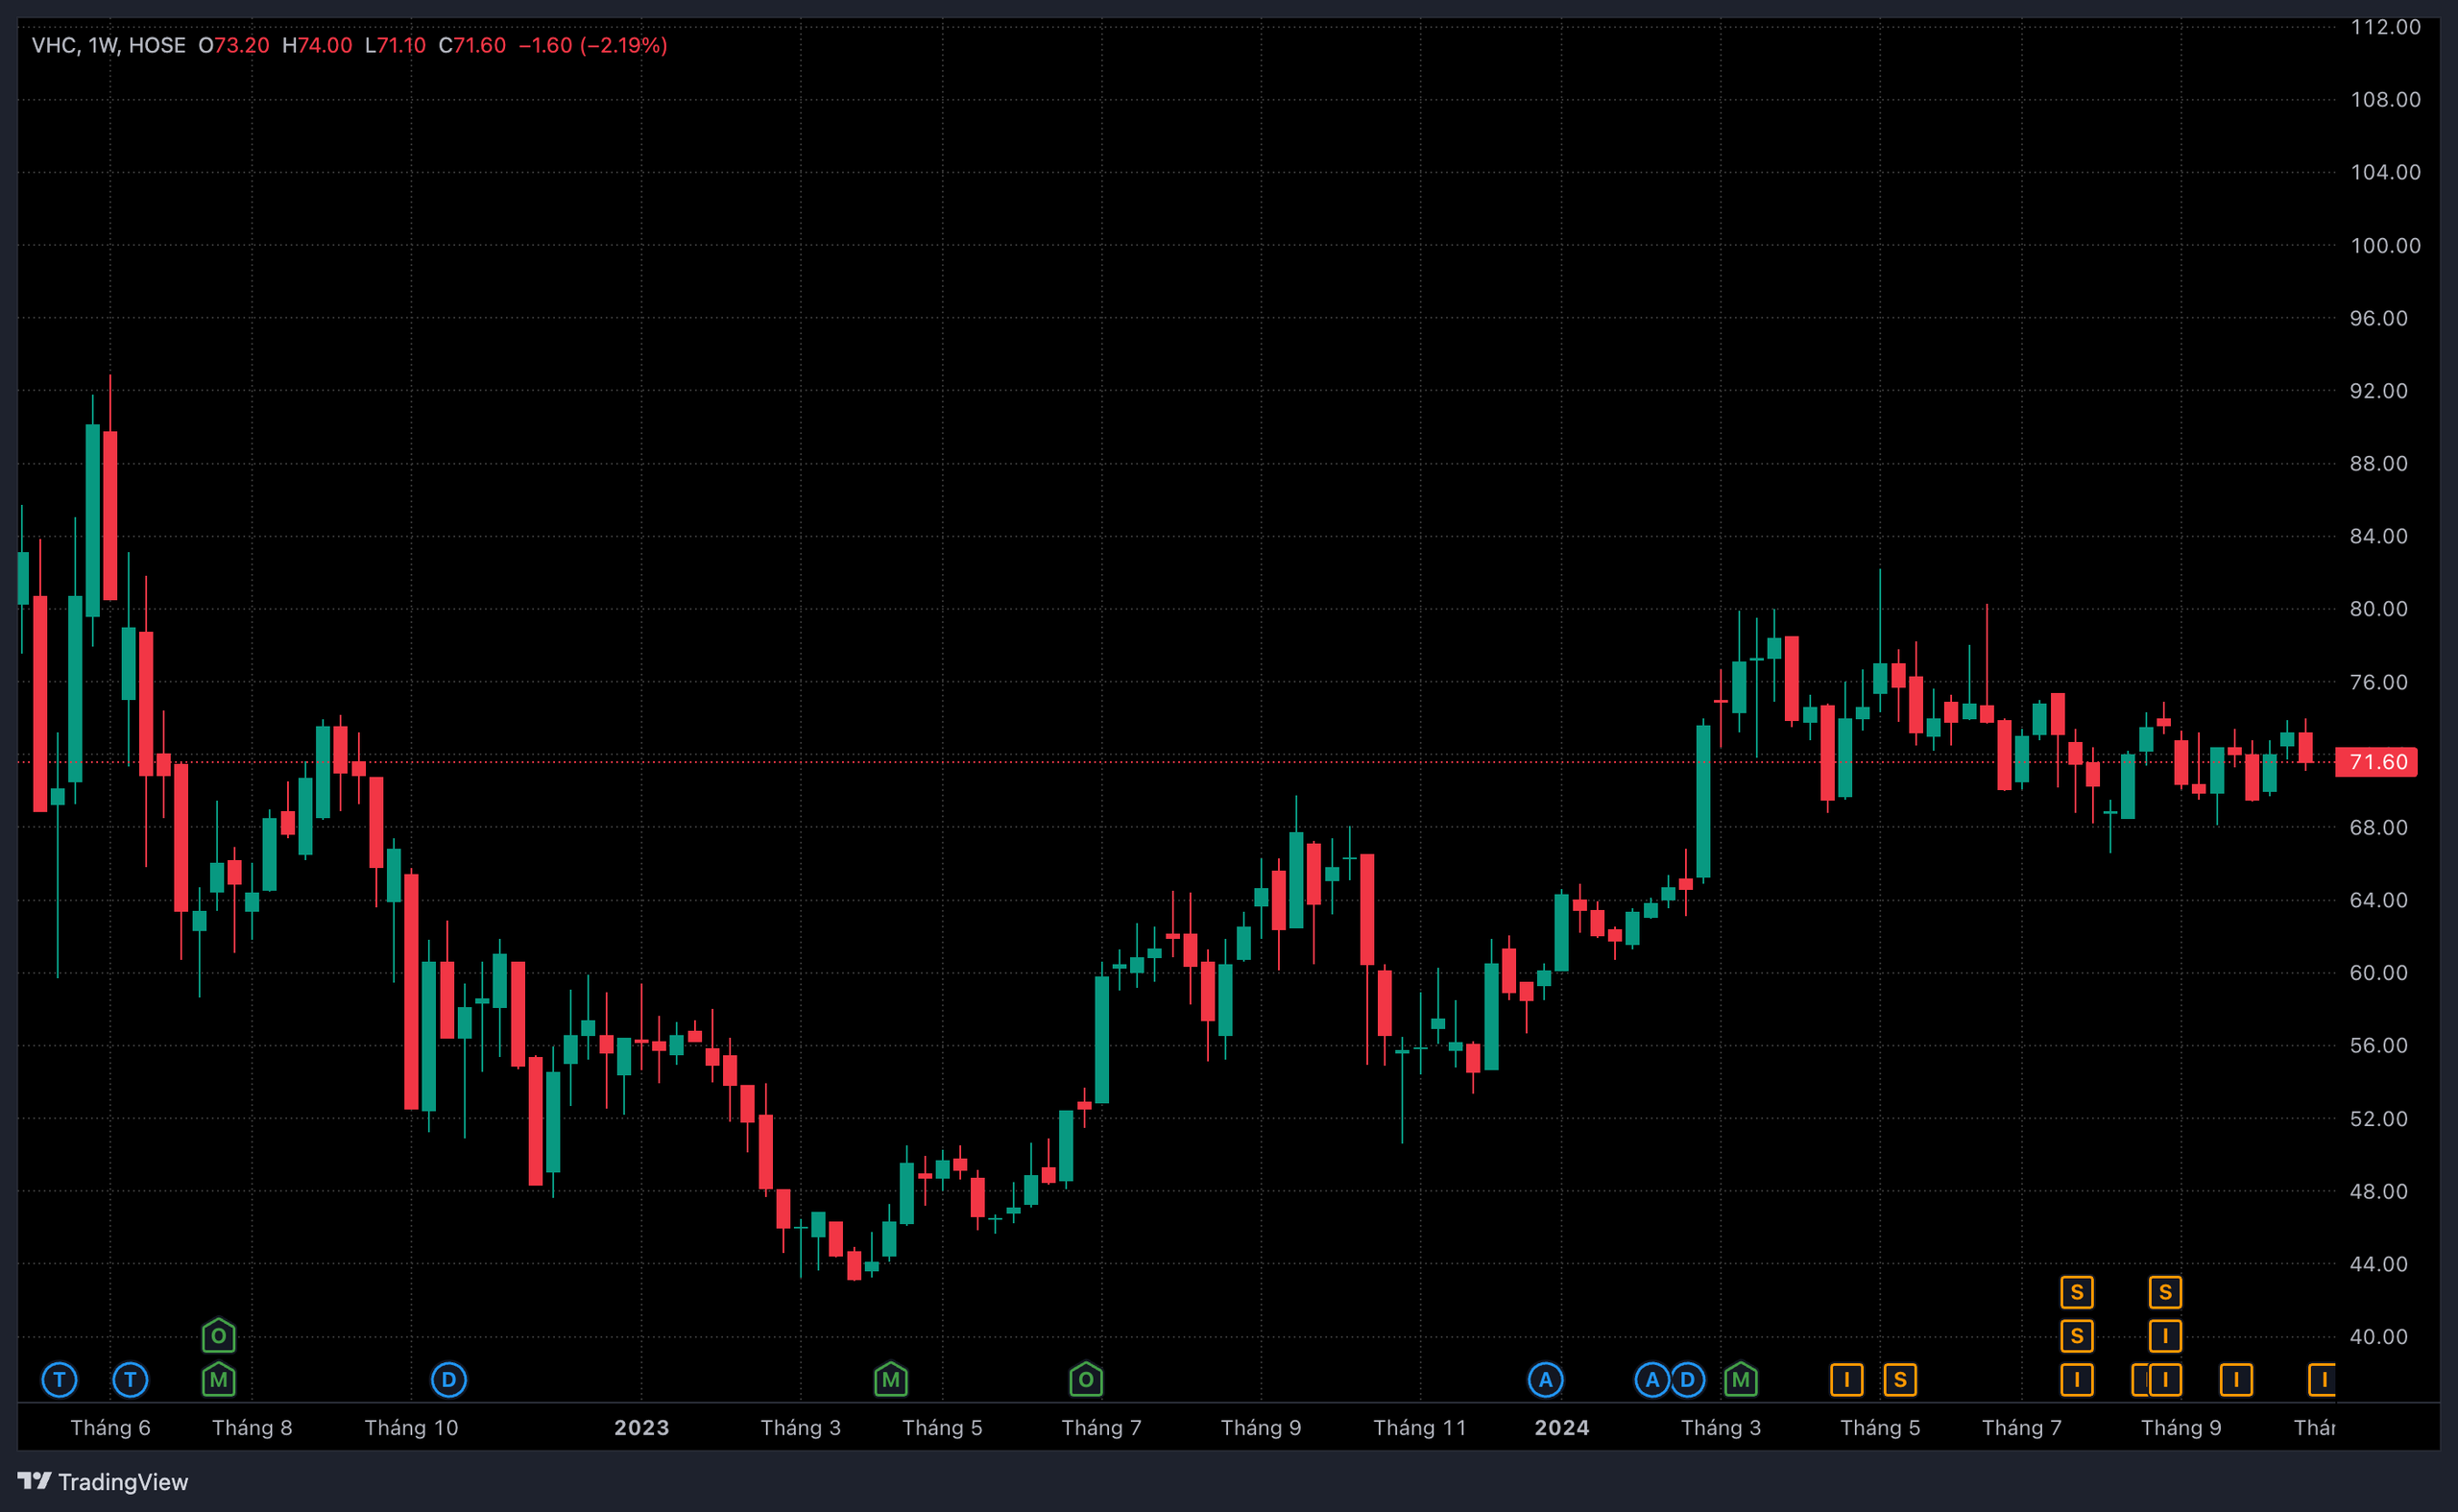
Task: Click the Tháng 6 time axis label
Action: (111, 1427)
